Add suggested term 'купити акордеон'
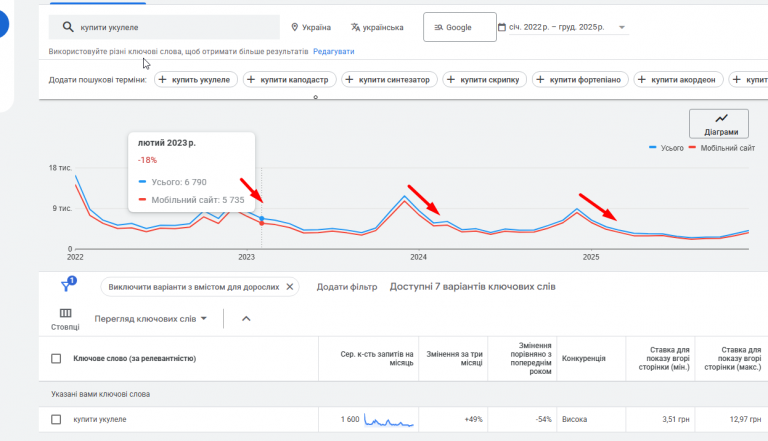The image size is (768, 441). pyautogui.click(x=678, y=79)
